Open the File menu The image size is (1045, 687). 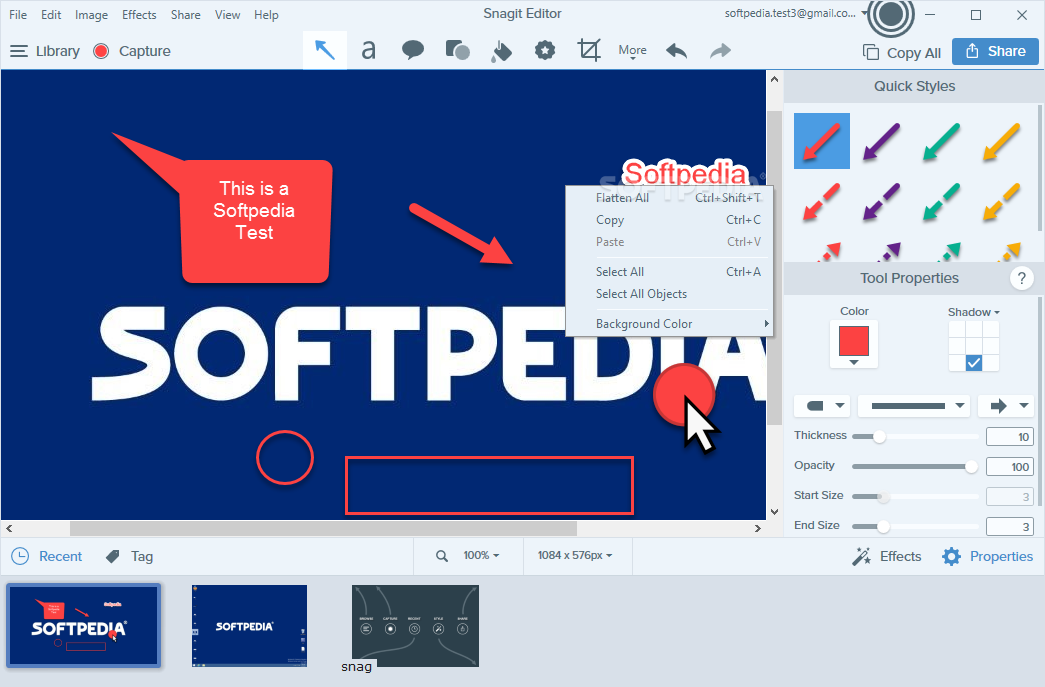[18, 15]
